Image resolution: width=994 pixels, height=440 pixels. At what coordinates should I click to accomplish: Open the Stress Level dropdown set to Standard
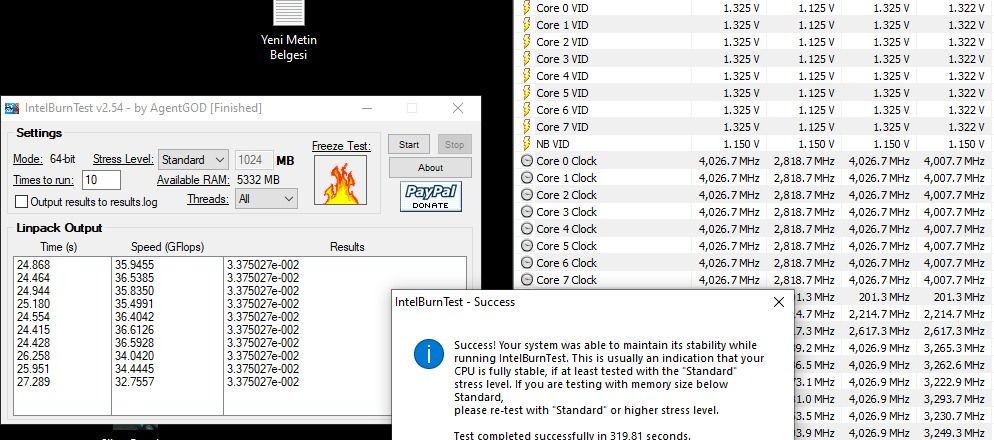coord(193,160)
